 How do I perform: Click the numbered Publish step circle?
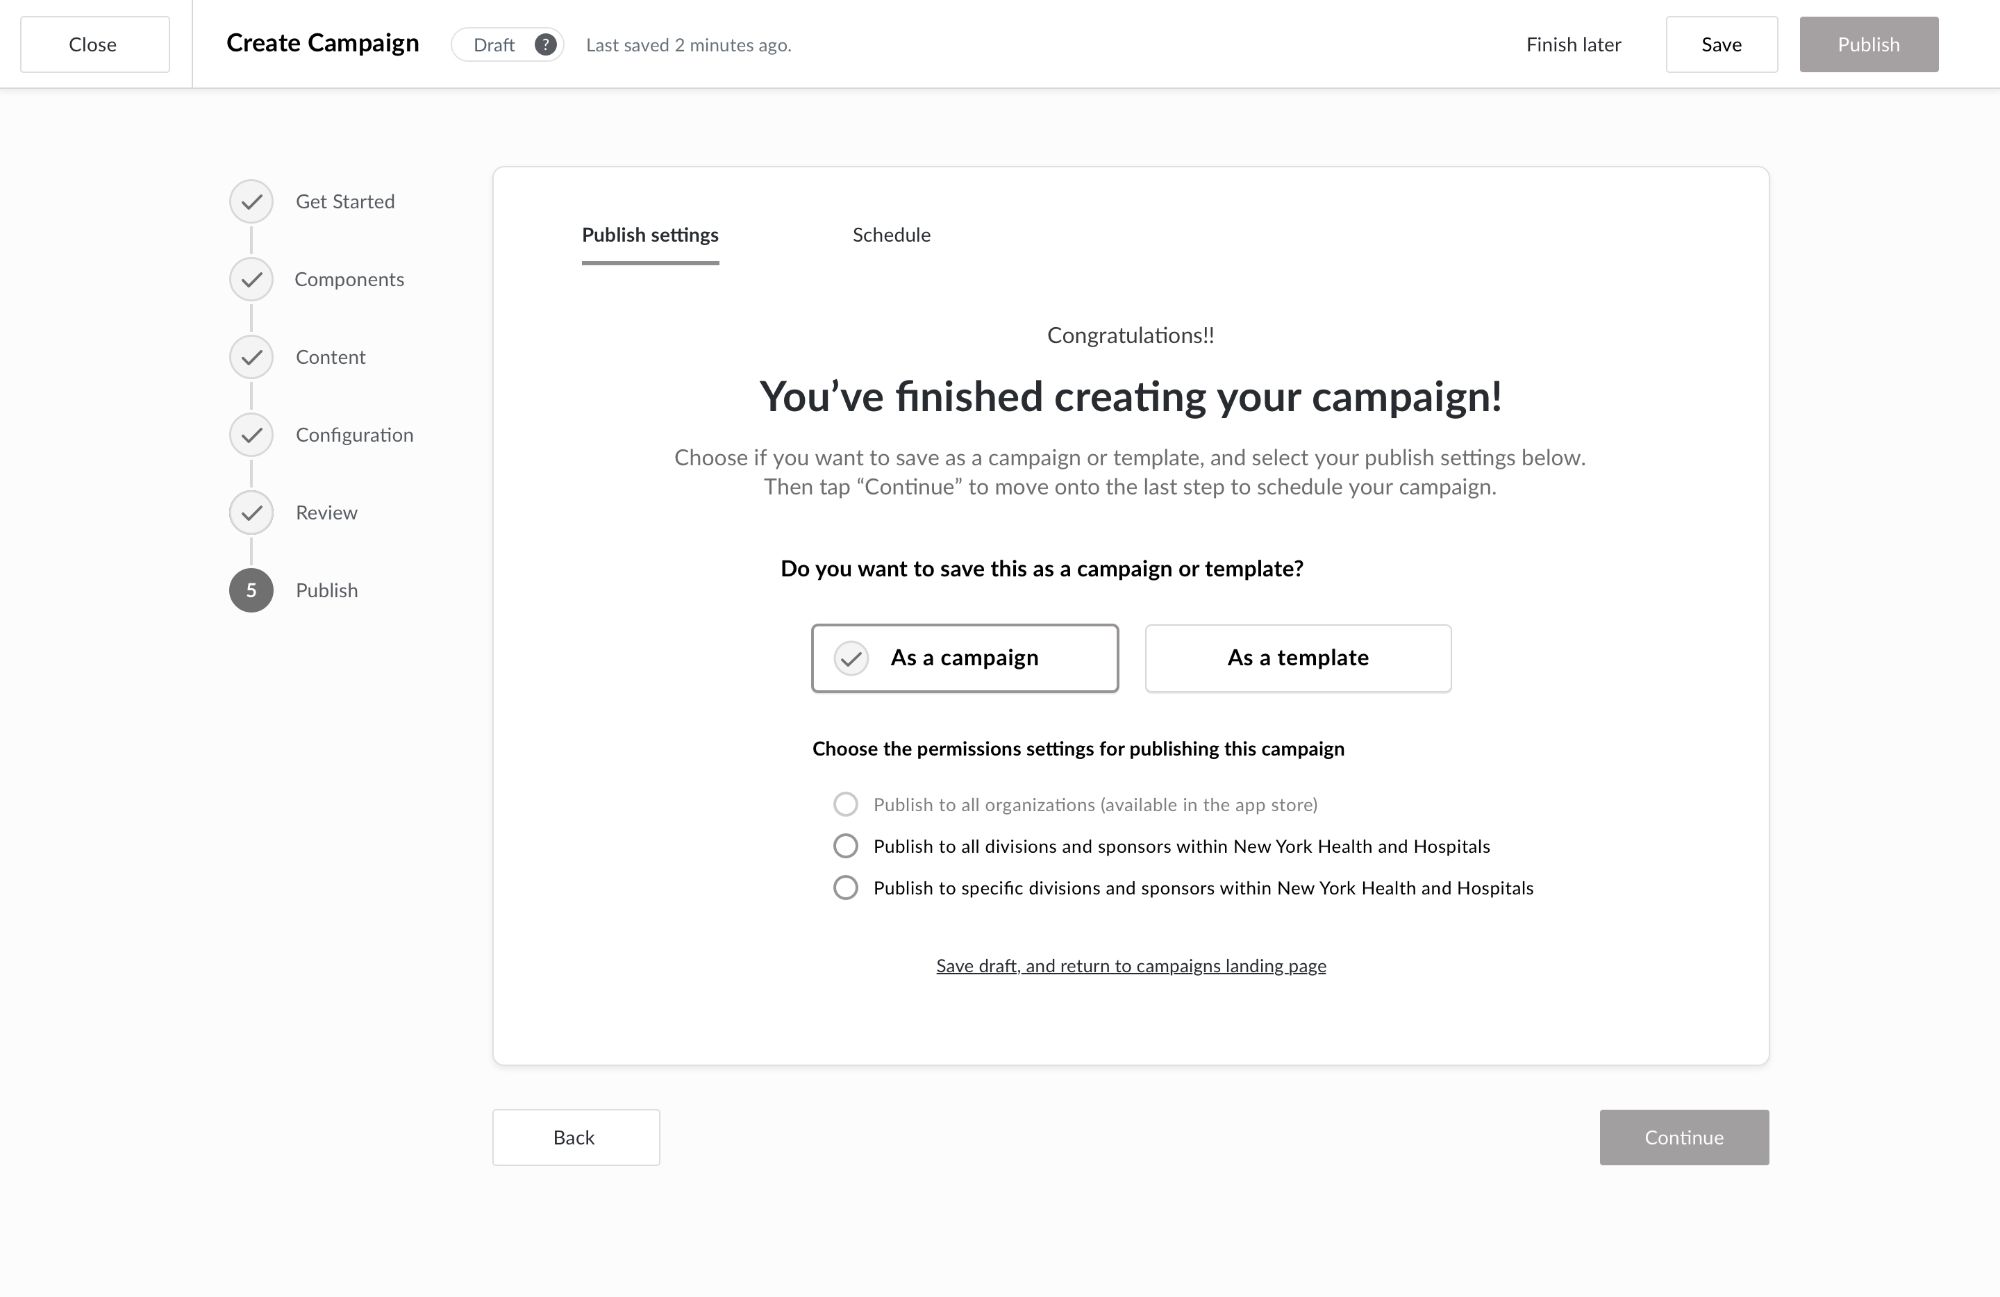tap(251, 590)
